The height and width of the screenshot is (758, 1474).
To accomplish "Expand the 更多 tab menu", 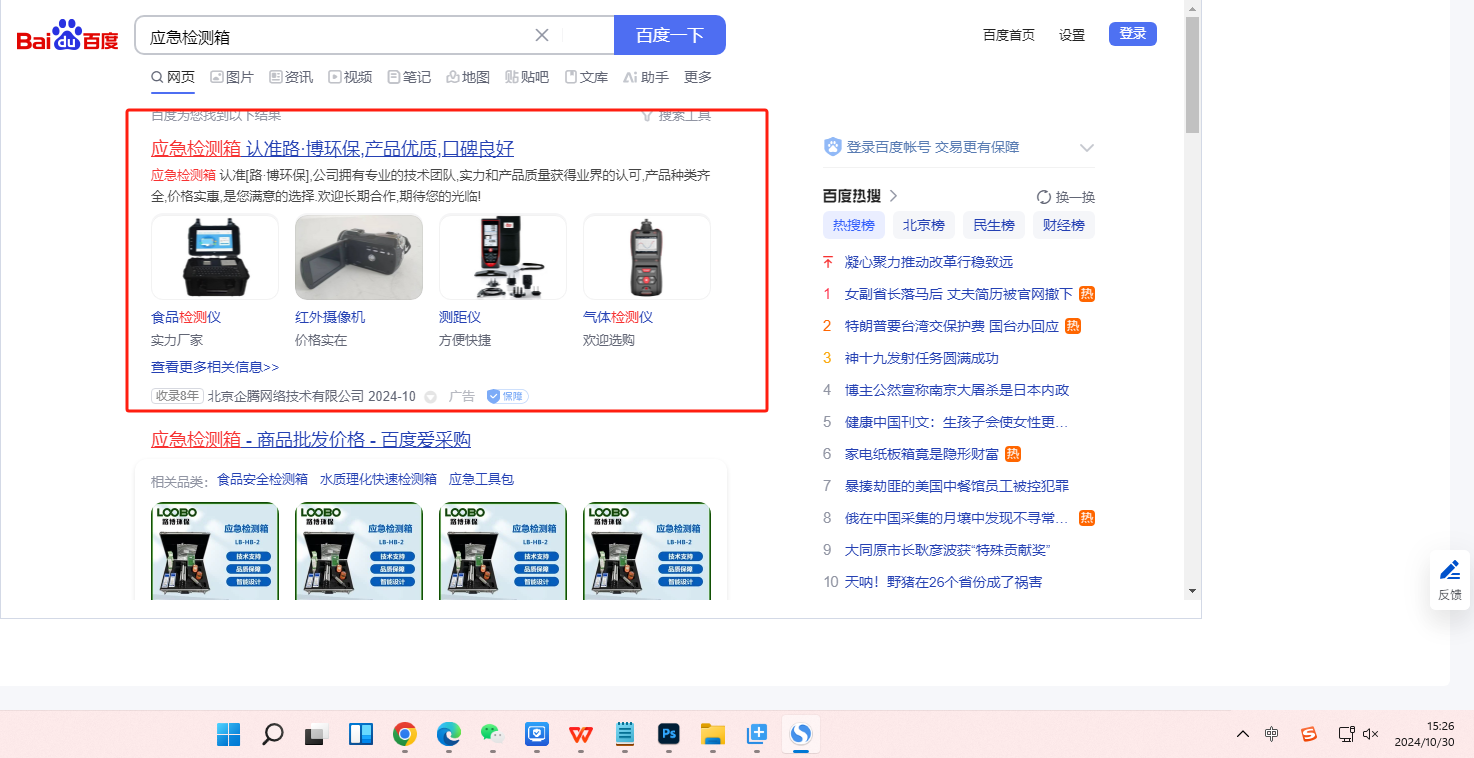I will click(x=698, y=77).
